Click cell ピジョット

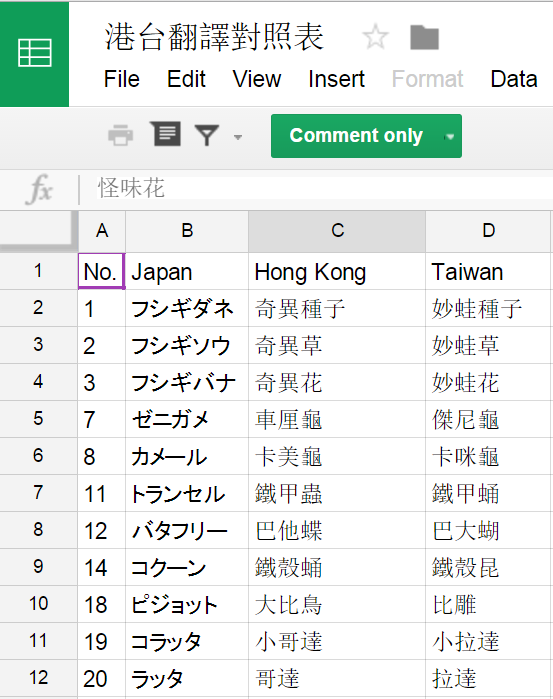pos(187,604)
